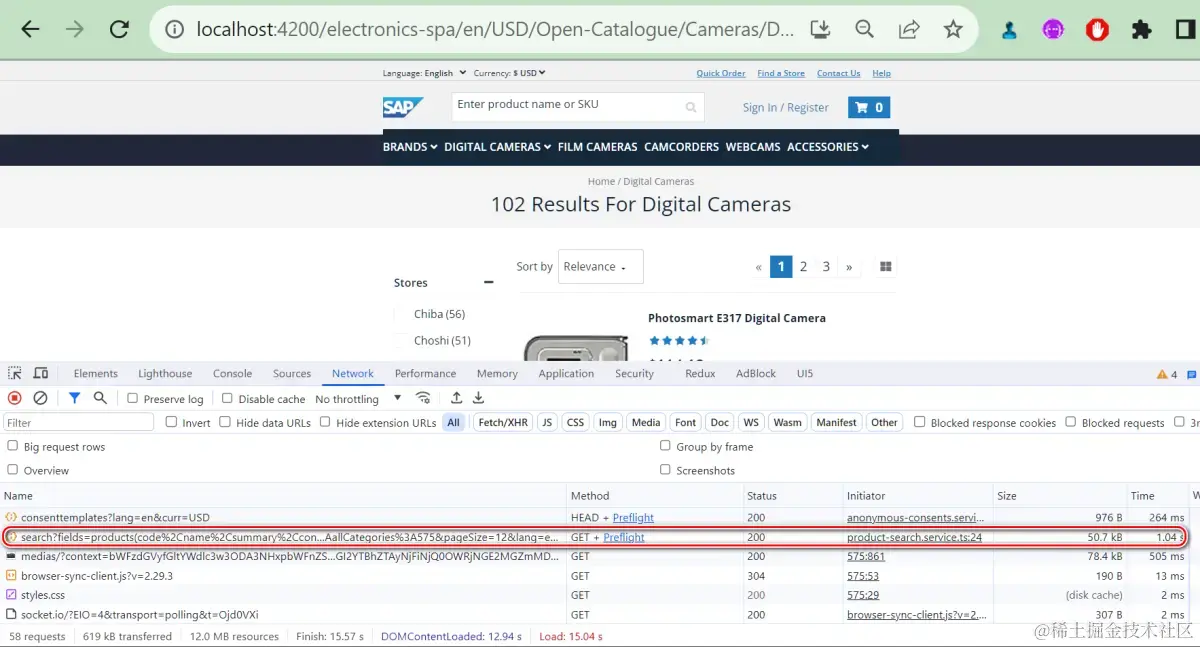Check Blocked response cookies
Viewport: 1200px width, 647px height.
(x=920, y=422)
